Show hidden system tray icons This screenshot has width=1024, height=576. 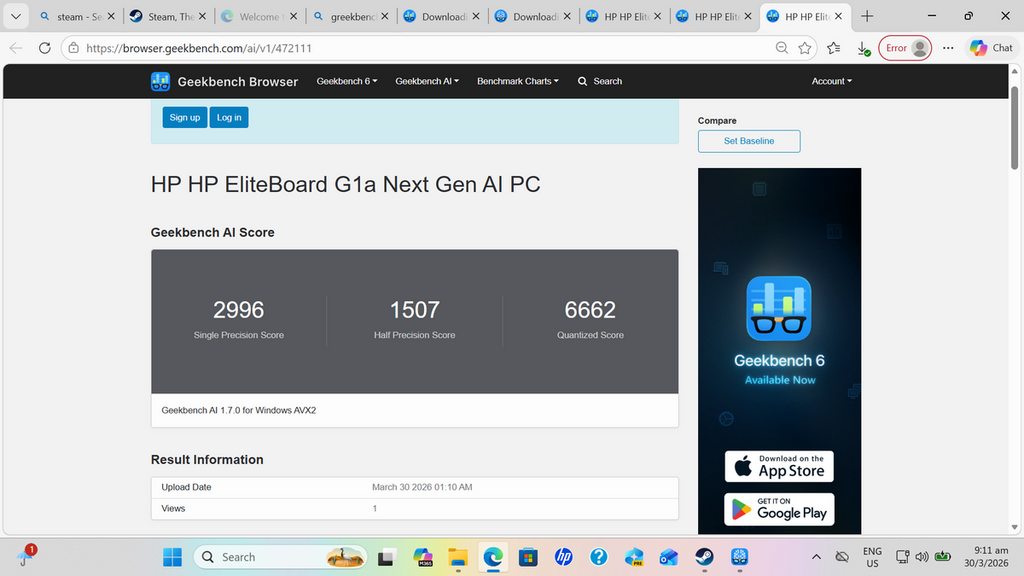(x=817, y=557)
